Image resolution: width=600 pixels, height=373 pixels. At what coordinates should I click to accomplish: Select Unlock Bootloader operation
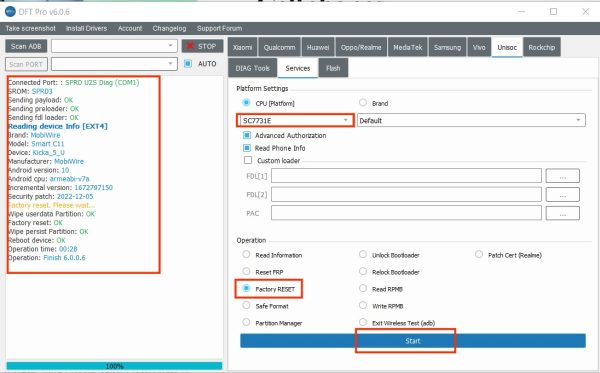[x=363, y=254]
